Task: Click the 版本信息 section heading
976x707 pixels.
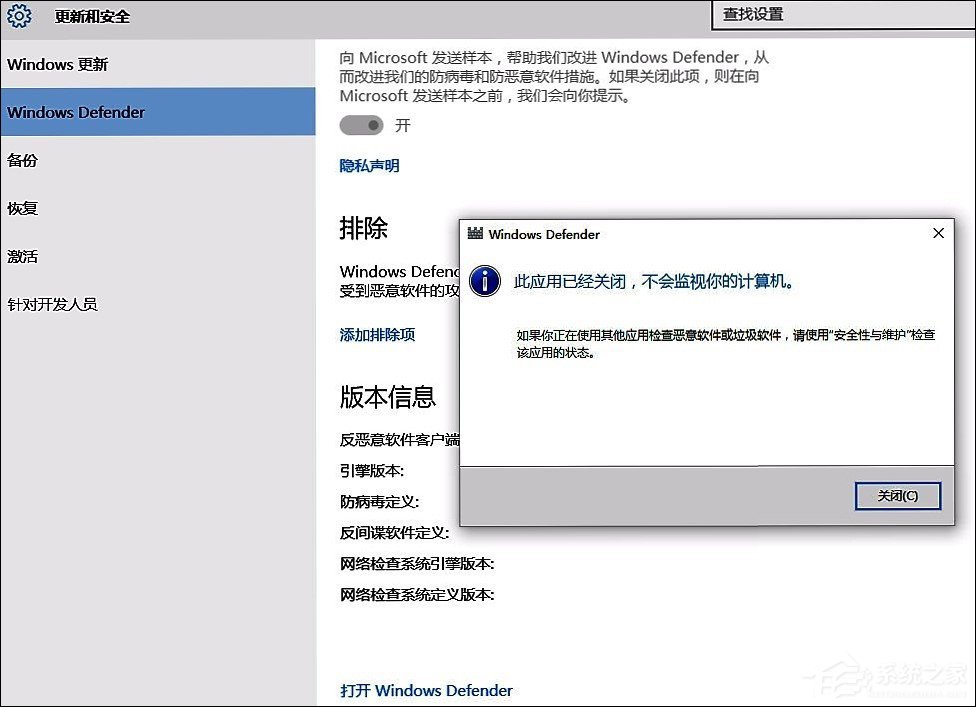Action: 387,398
